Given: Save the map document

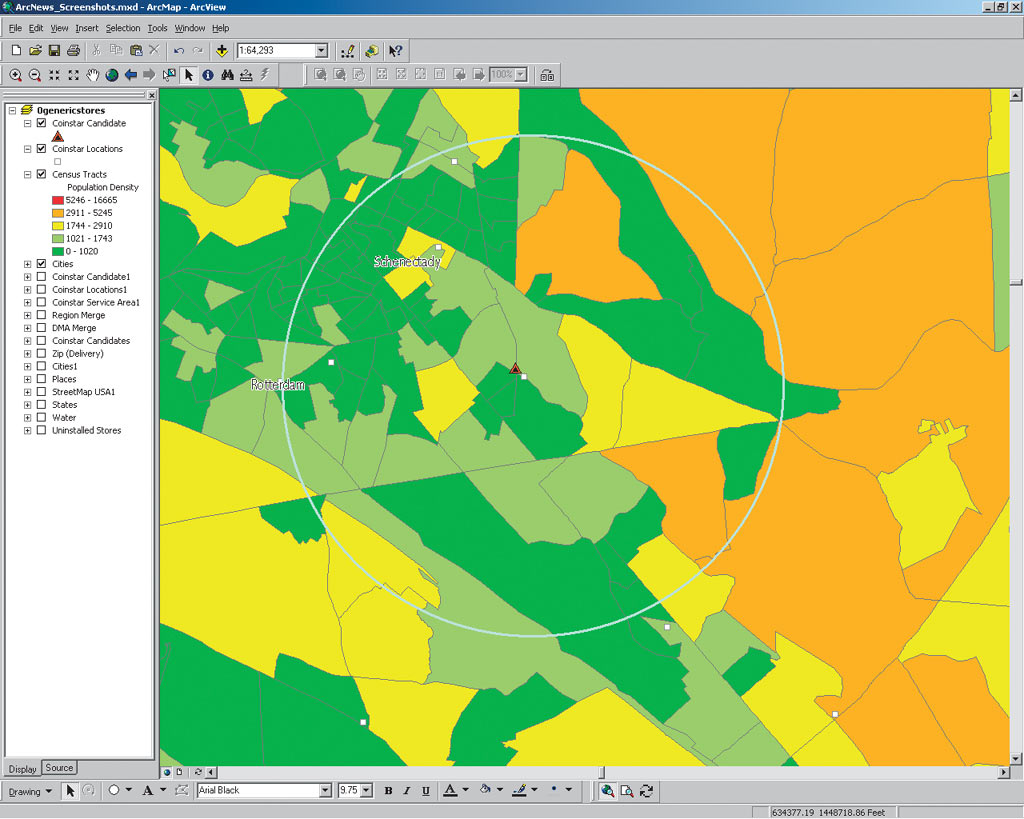Looking at the screenshot, I should 54,50.
